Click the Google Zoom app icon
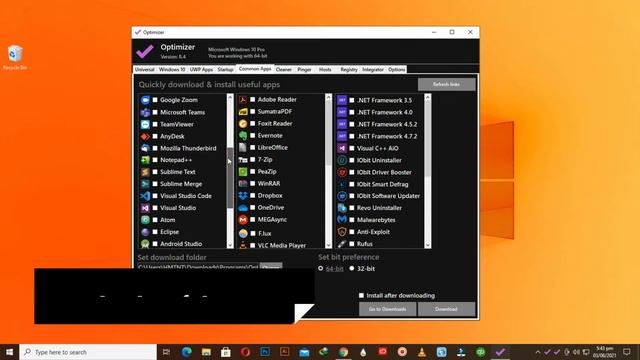 (145, 100)
